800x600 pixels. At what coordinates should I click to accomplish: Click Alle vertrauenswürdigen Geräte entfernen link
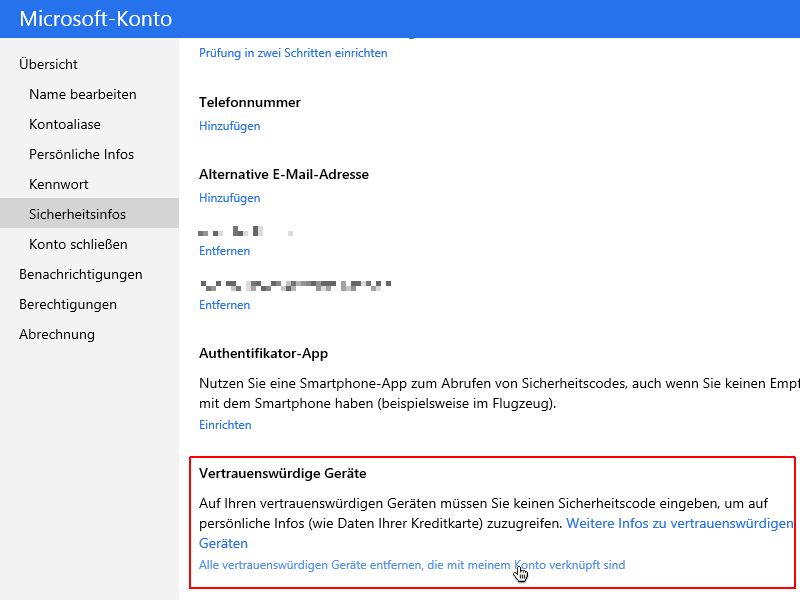point(412,565)
